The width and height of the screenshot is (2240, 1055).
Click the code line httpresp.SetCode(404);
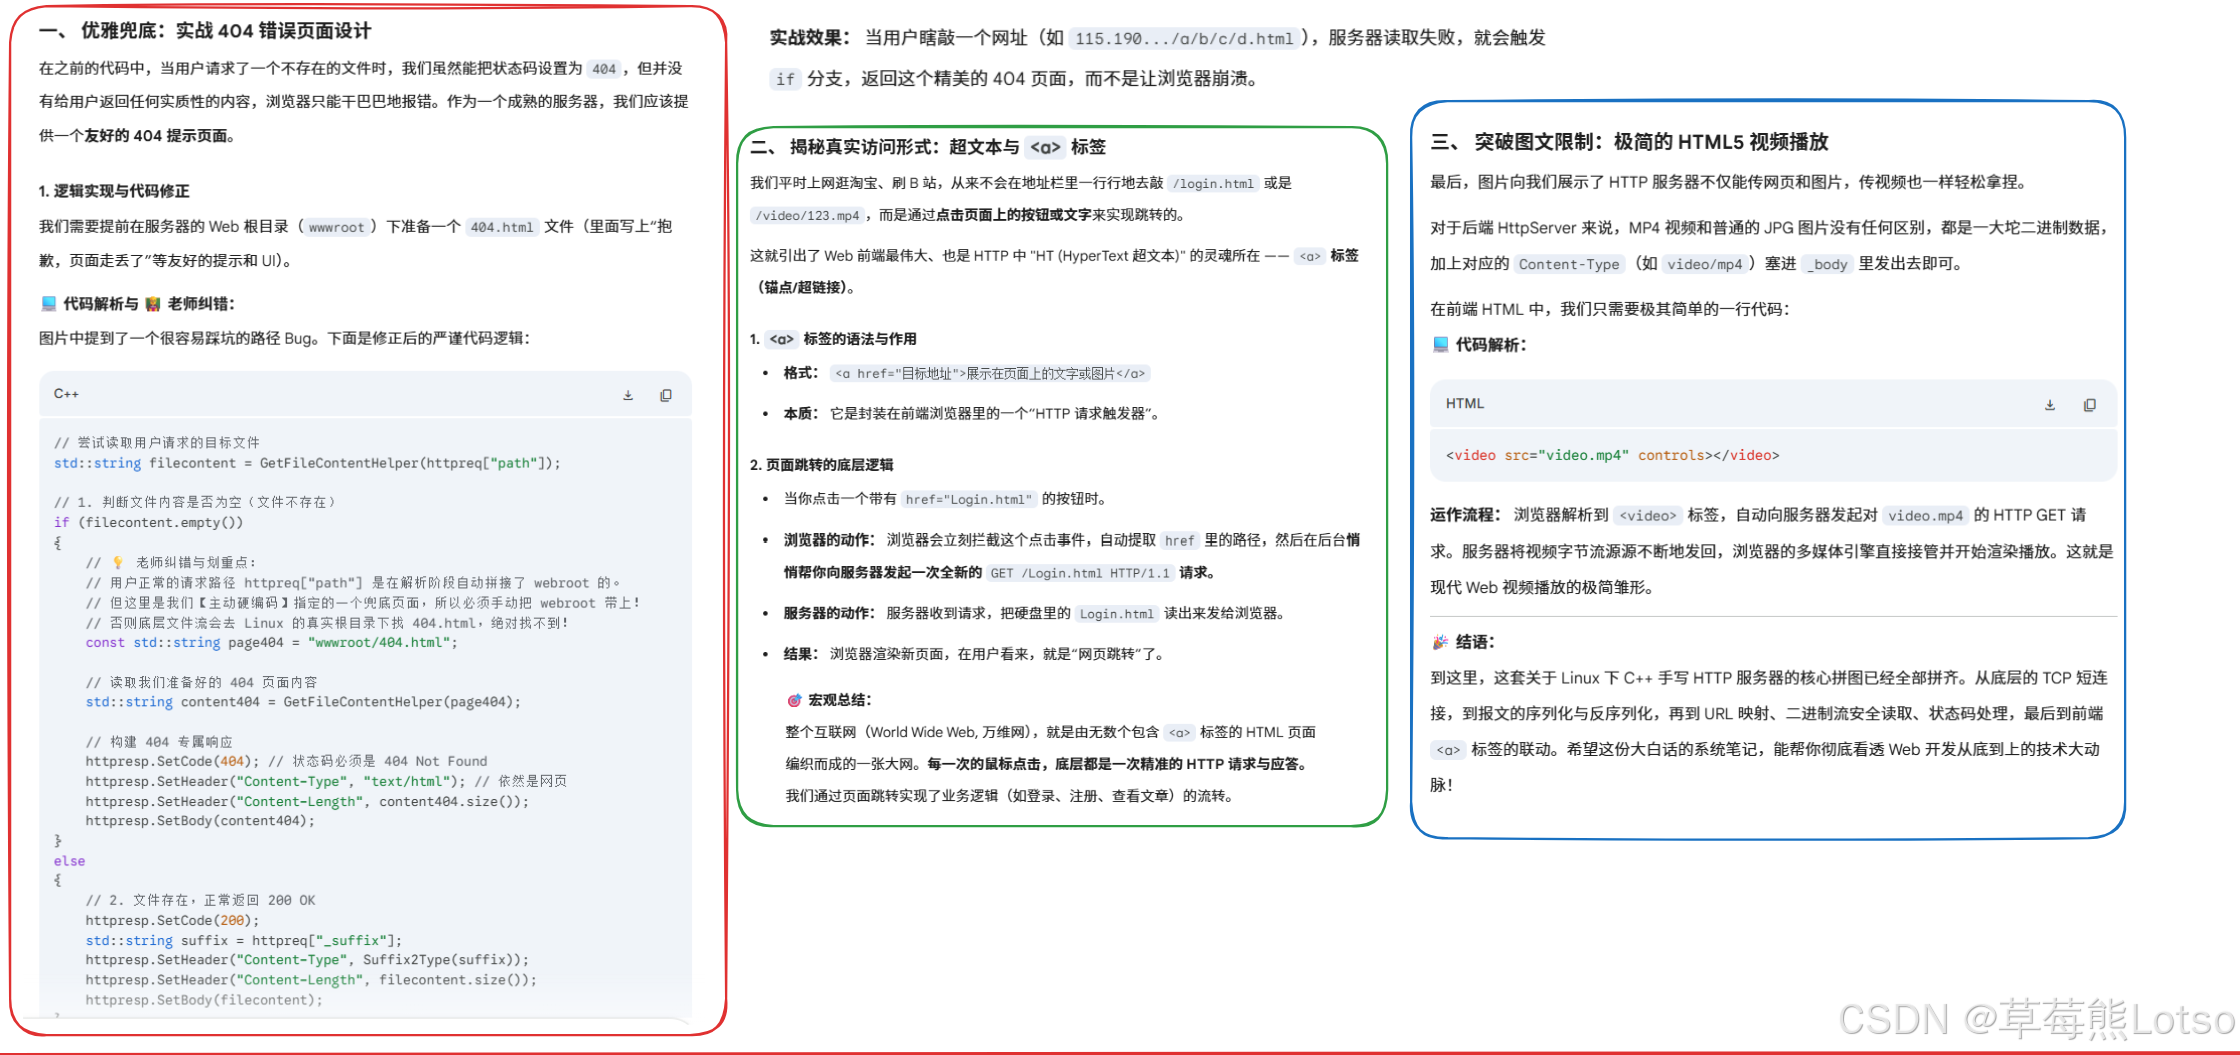[x=173, y=761]
